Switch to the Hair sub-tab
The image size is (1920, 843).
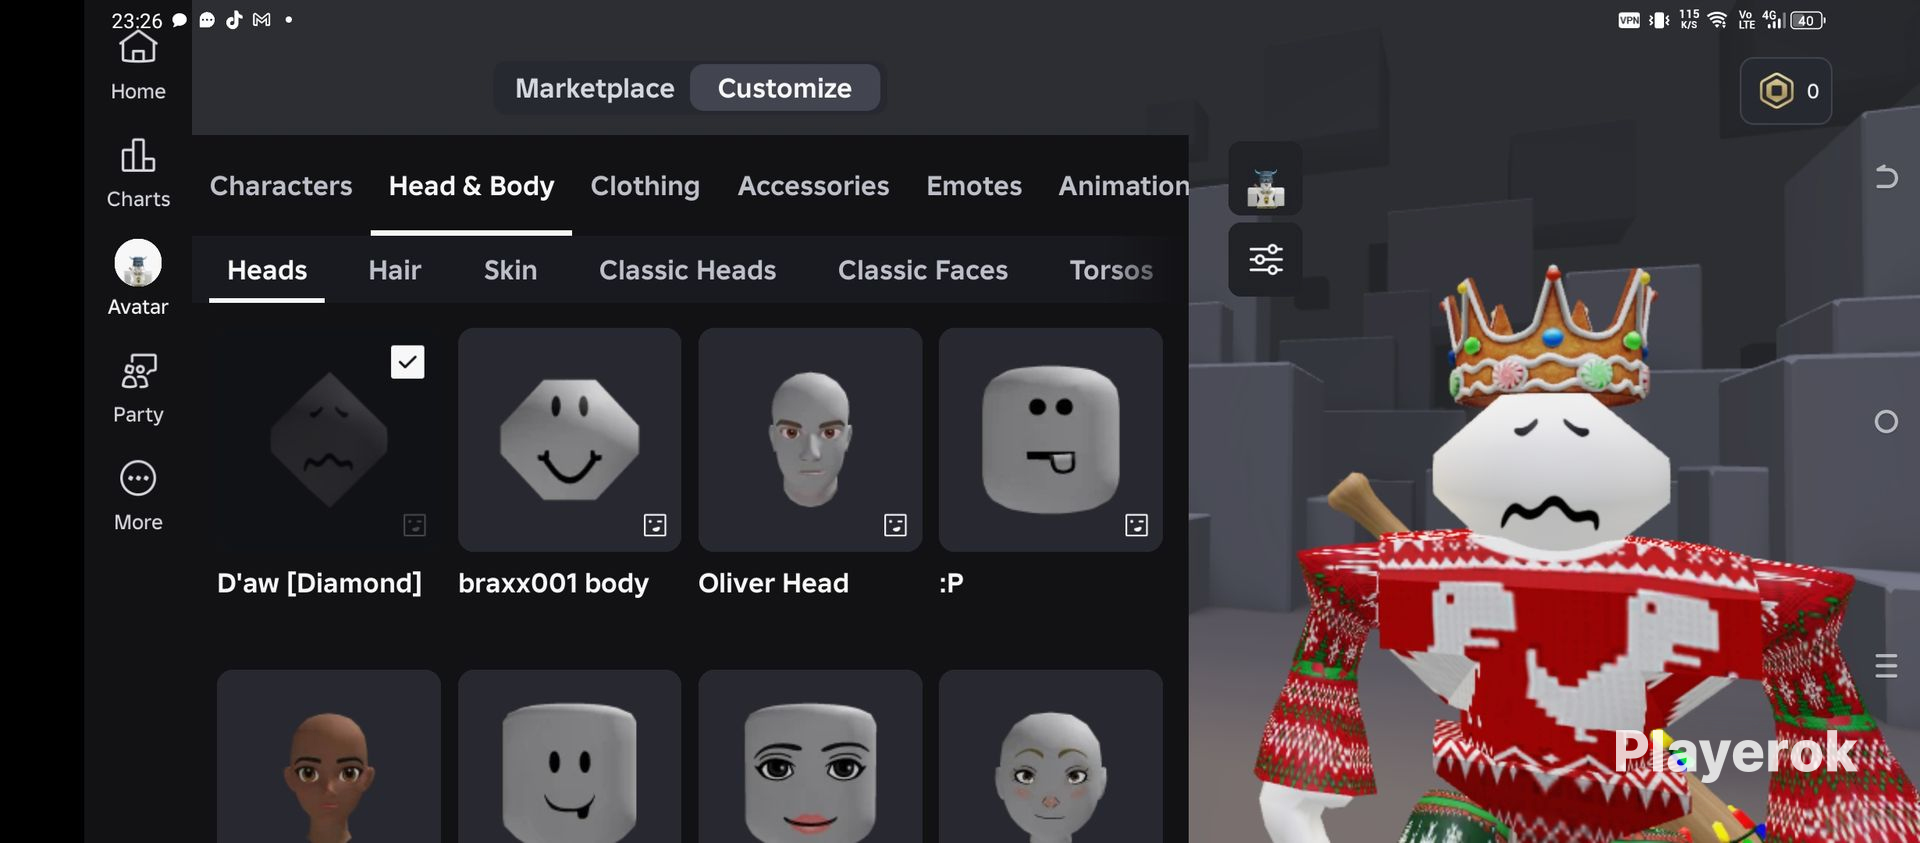(x=395, y=270)
